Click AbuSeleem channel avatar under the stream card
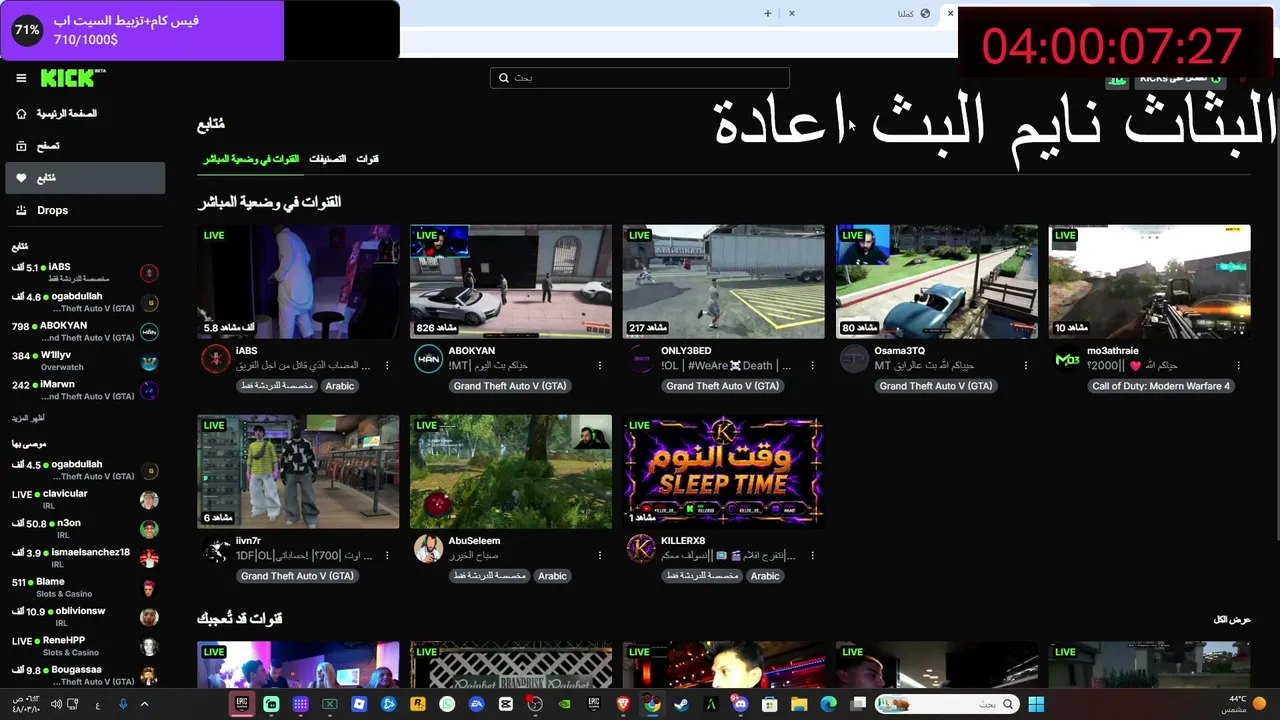 [x=429, y=549]
